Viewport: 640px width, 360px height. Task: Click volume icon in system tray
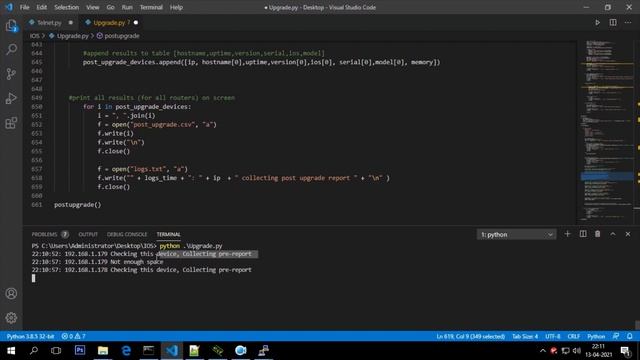[576, 351]
